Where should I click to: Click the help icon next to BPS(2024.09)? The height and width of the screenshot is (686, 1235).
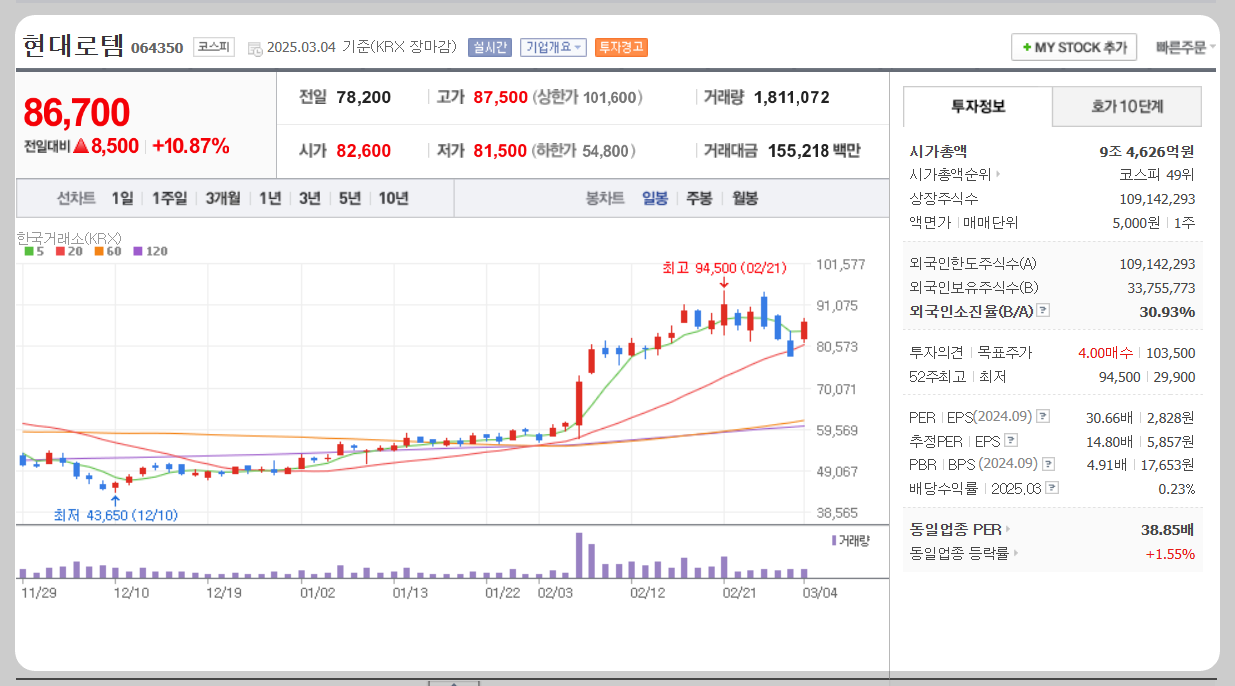(x=1048, y=463)
